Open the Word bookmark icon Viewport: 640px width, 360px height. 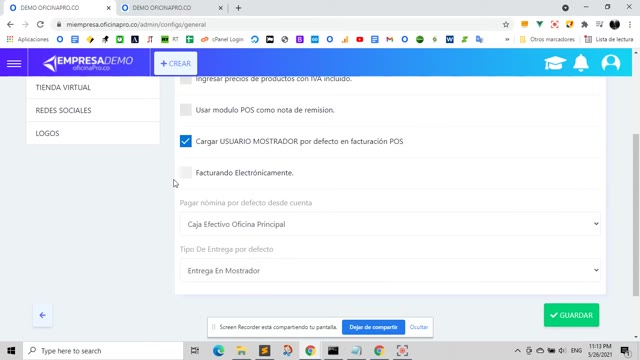(449, 40)
